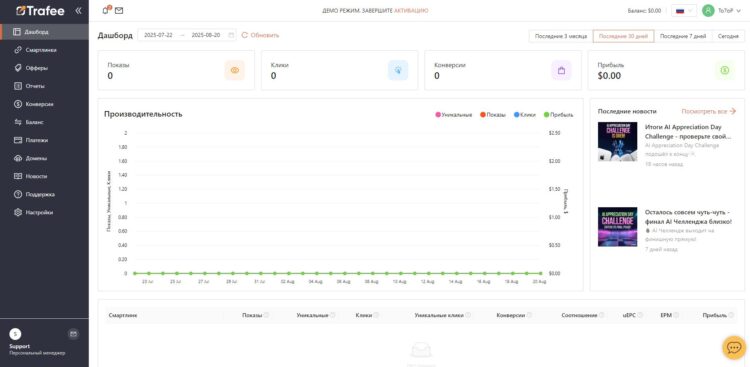The height and width of the screenshot is (367, 750).
Task: Click the Trafee logo
Action: point(40,11)
